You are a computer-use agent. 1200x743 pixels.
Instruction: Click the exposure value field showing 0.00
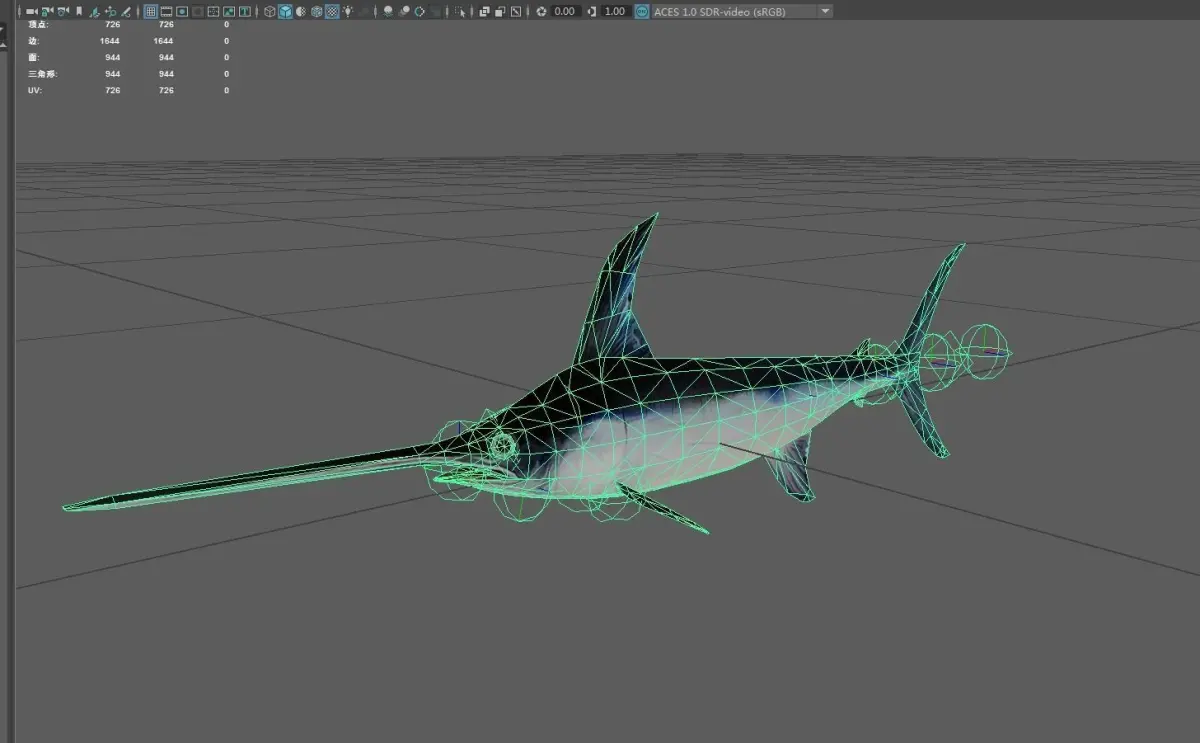[x=565, y=11]
